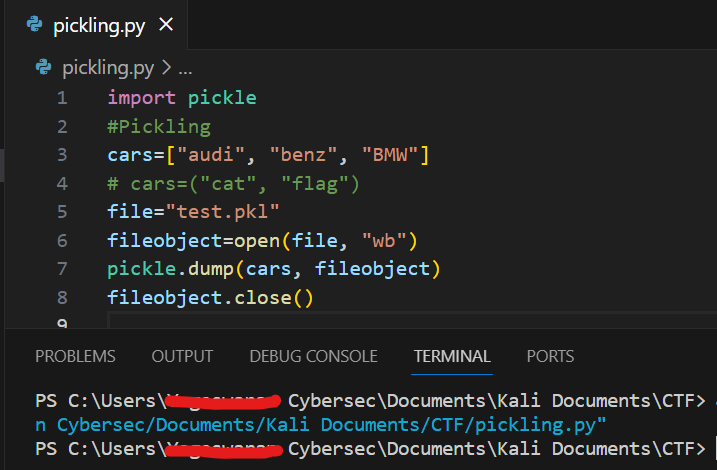Click 'dump' method on line 7

click(211, 269)
